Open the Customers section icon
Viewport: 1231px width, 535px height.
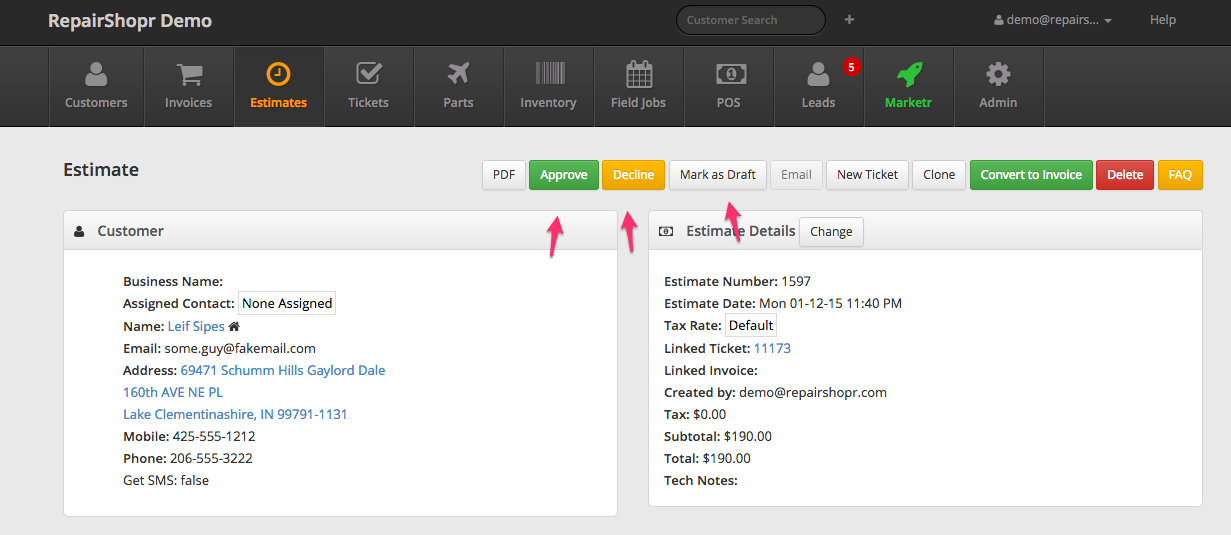(x=96, y=74)
